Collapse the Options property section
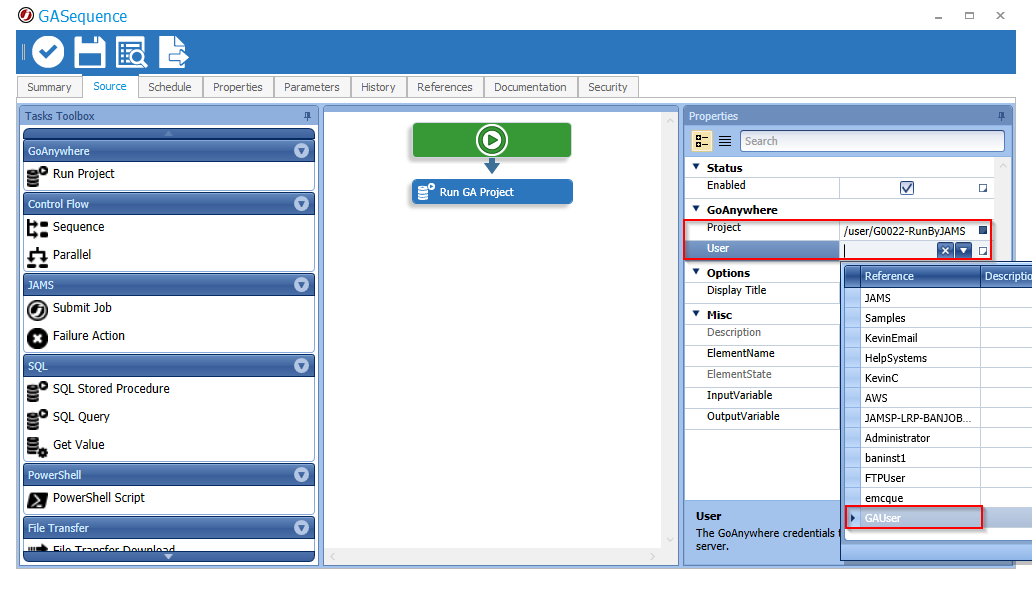This screenshot has height=590, width=1032. coord(696,272)
